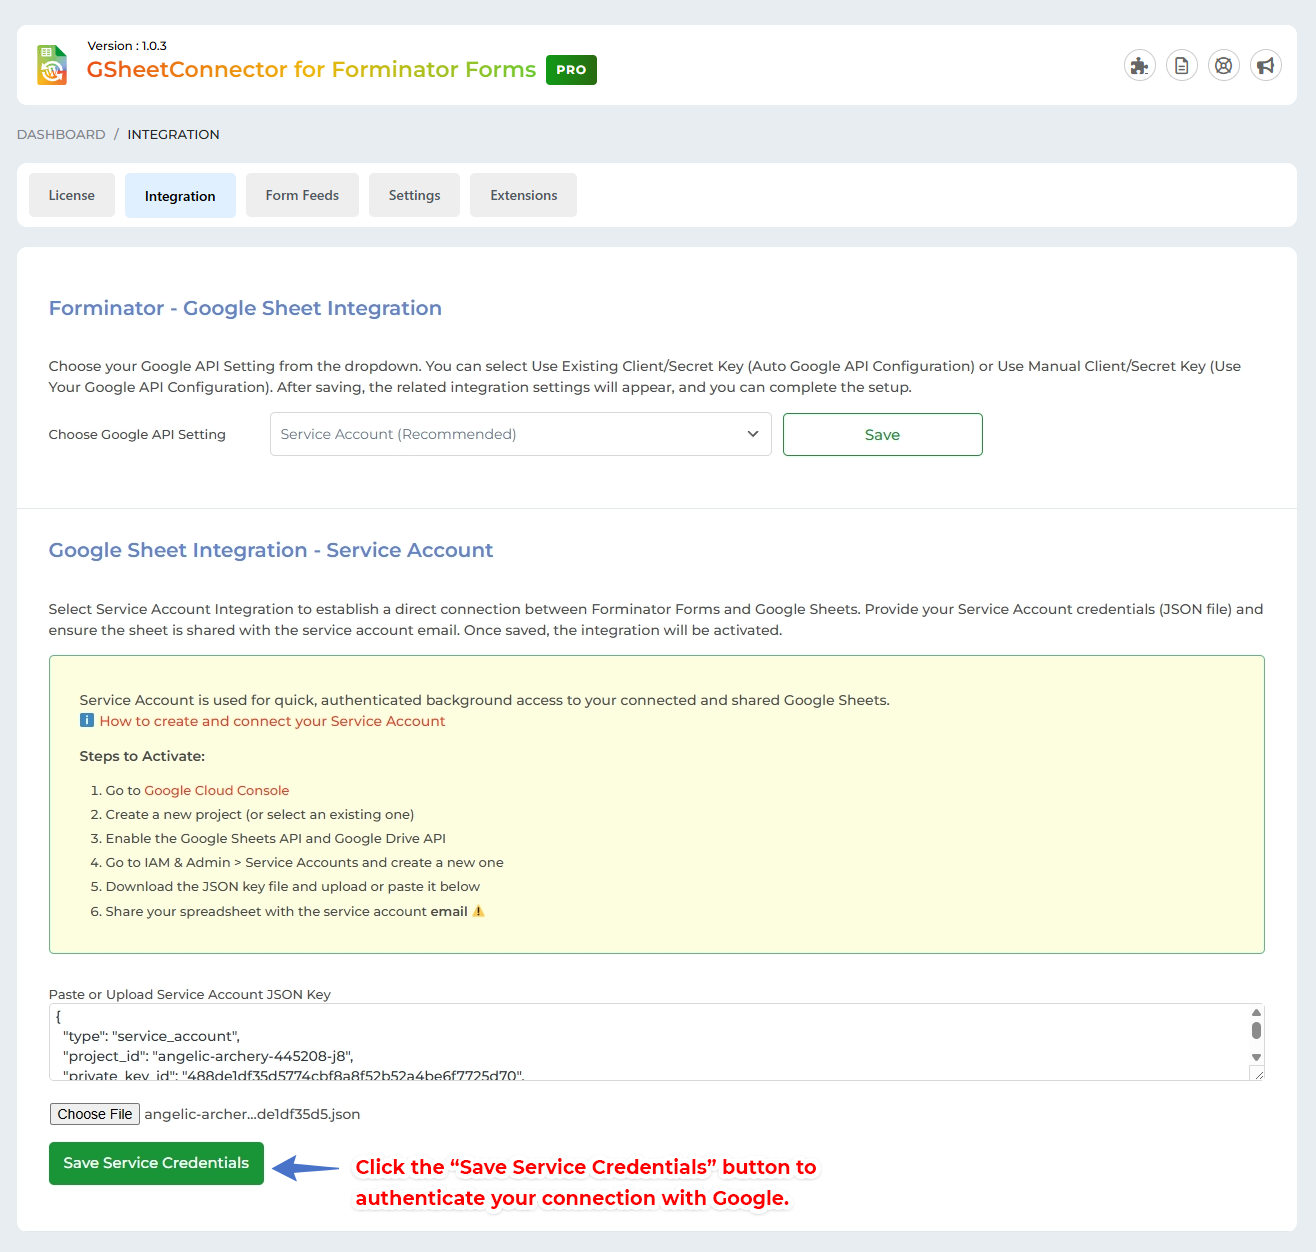Select the Settings tab
Viewport: 1316px width, 1252px height.
point(414,195)
